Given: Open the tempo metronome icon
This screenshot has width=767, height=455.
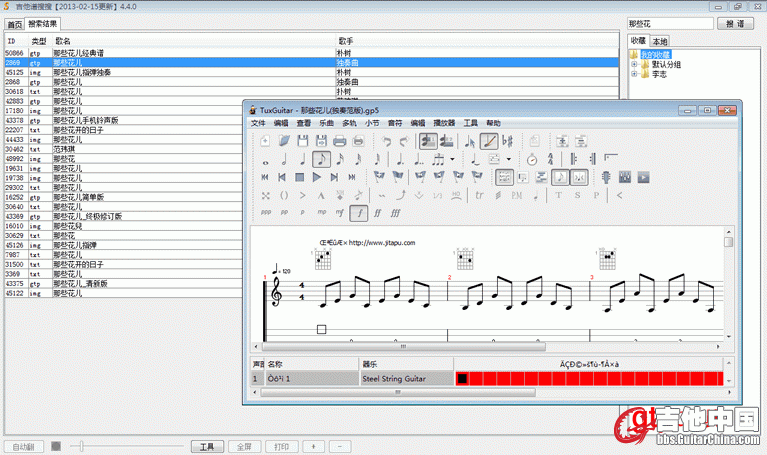Looking at the screenshot, I should coord(532,159).
